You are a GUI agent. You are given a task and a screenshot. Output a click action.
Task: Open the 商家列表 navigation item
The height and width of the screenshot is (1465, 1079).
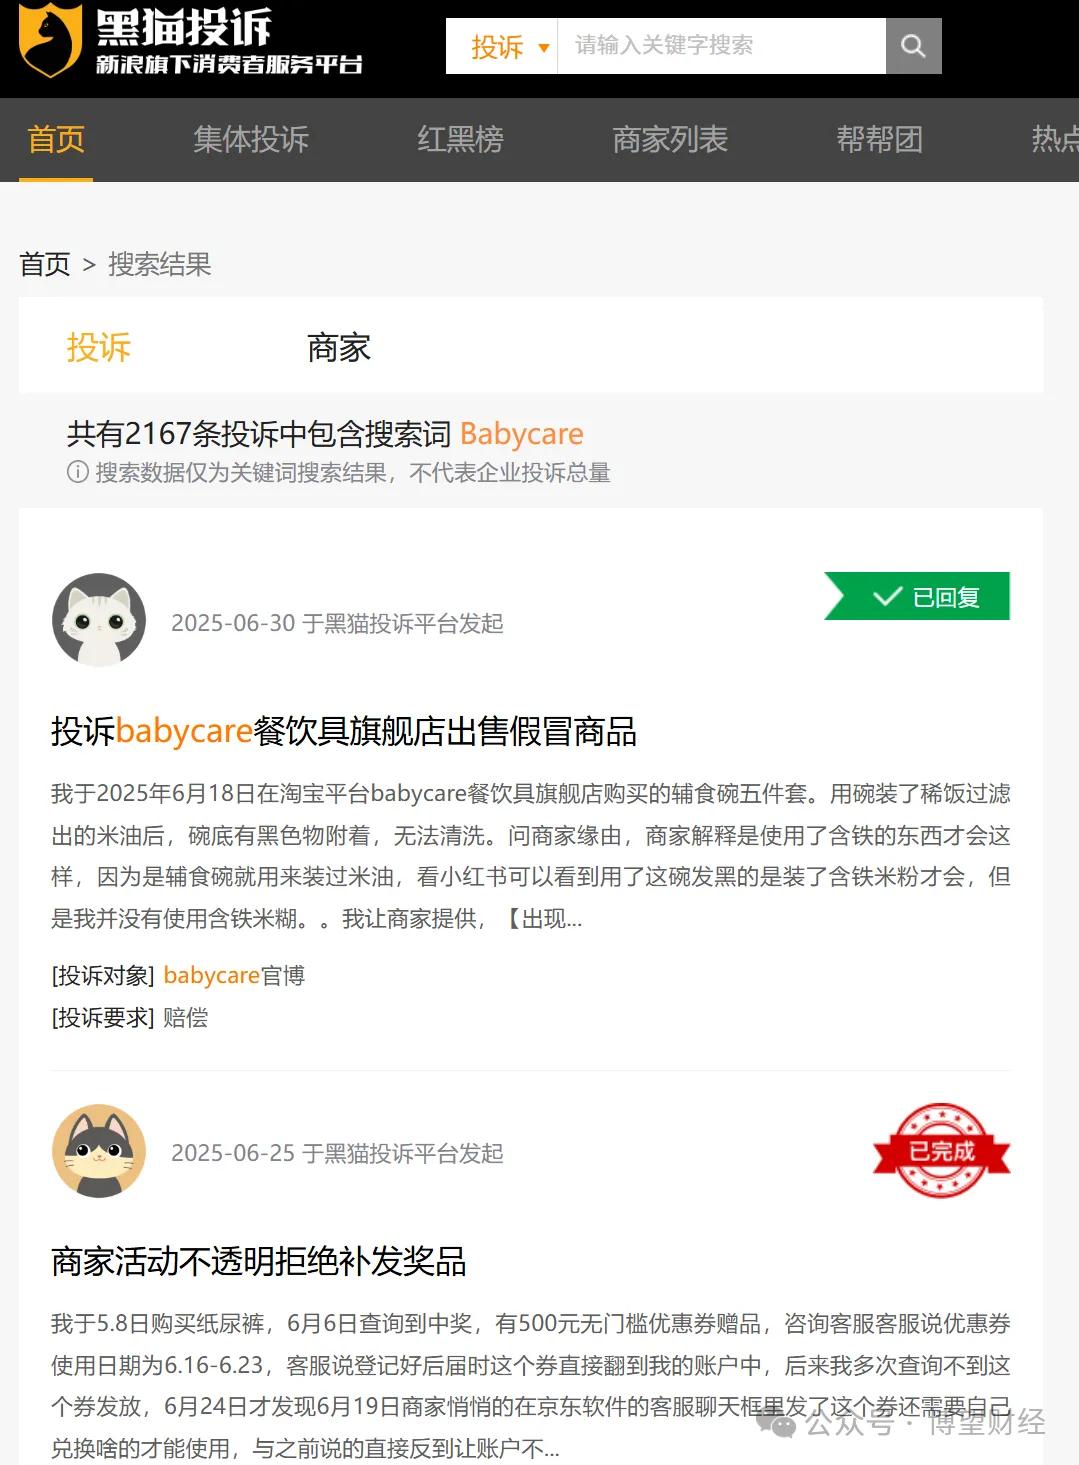[670, 140]
